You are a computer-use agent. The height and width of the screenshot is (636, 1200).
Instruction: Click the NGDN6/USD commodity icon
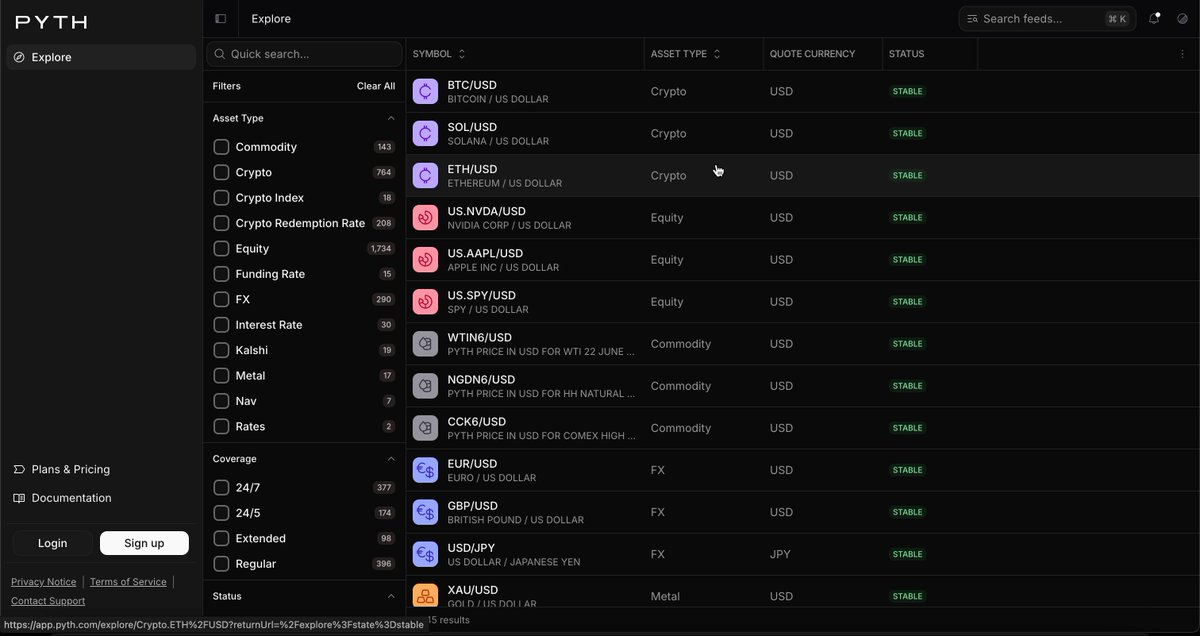tap(425, 385)
